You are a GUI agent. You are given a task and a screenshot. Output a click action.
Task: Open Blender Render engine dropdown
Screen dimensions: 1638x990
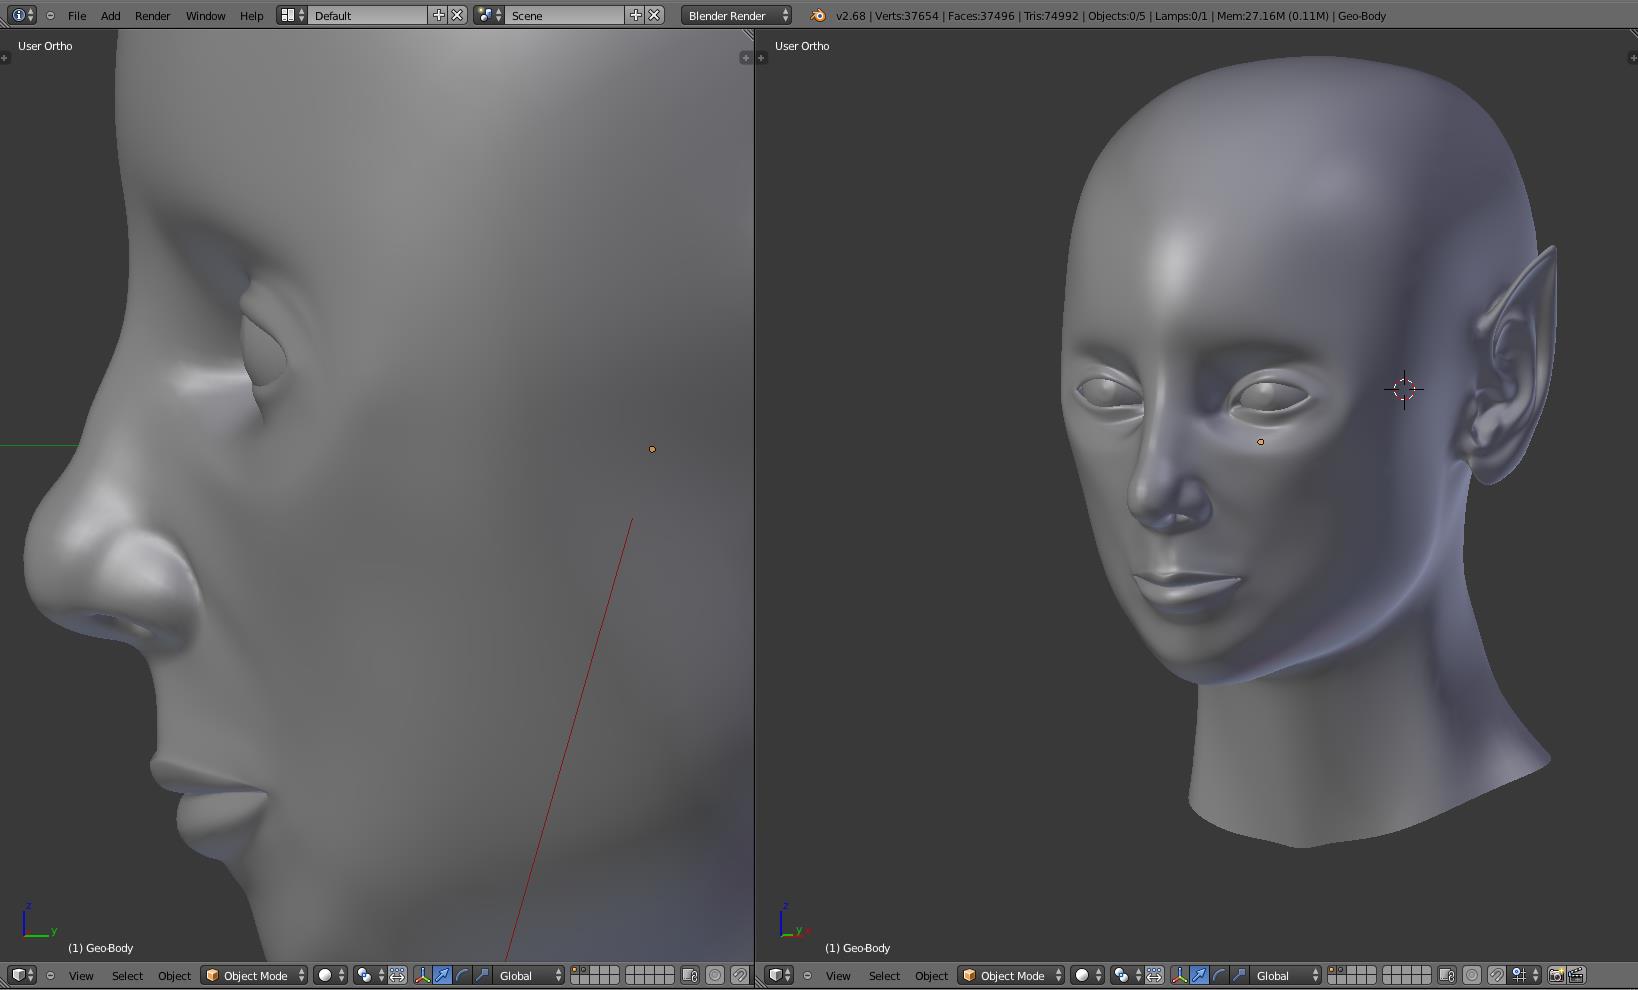coord(737,15)
